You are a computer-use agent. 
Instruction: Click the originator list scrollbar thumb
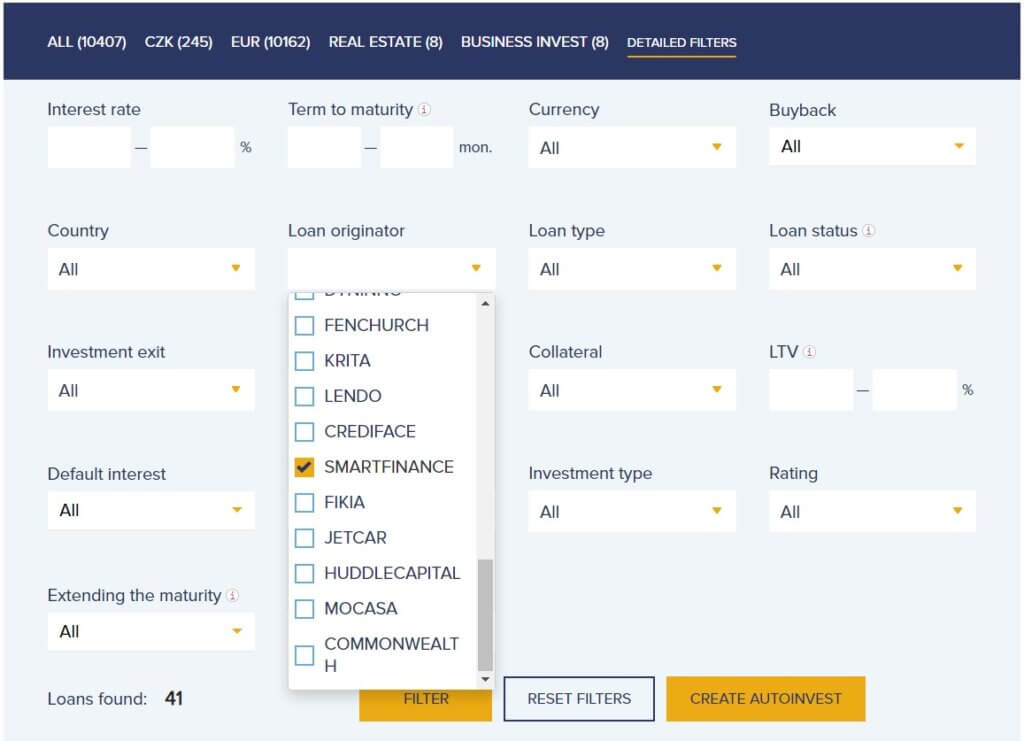coord(486,614)
